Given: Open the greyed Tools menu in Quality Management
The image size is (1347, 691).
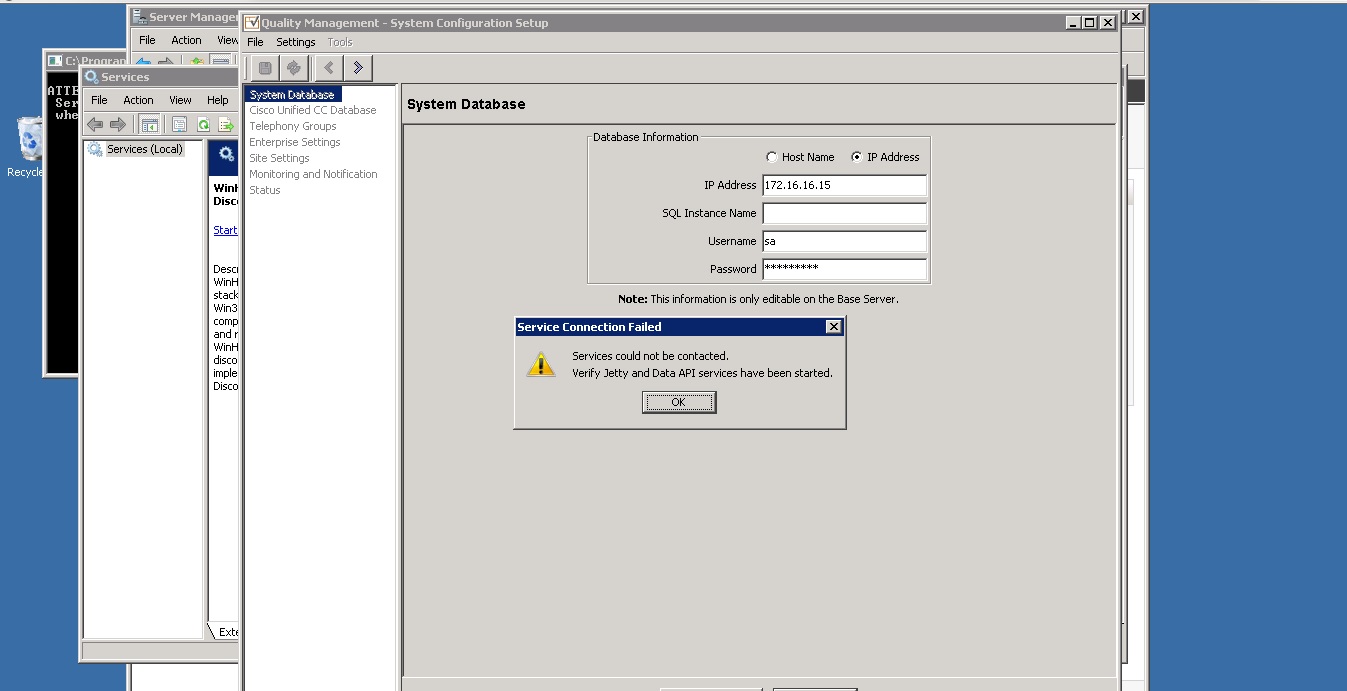Looking at the screenshot, I should coord(340,42).
